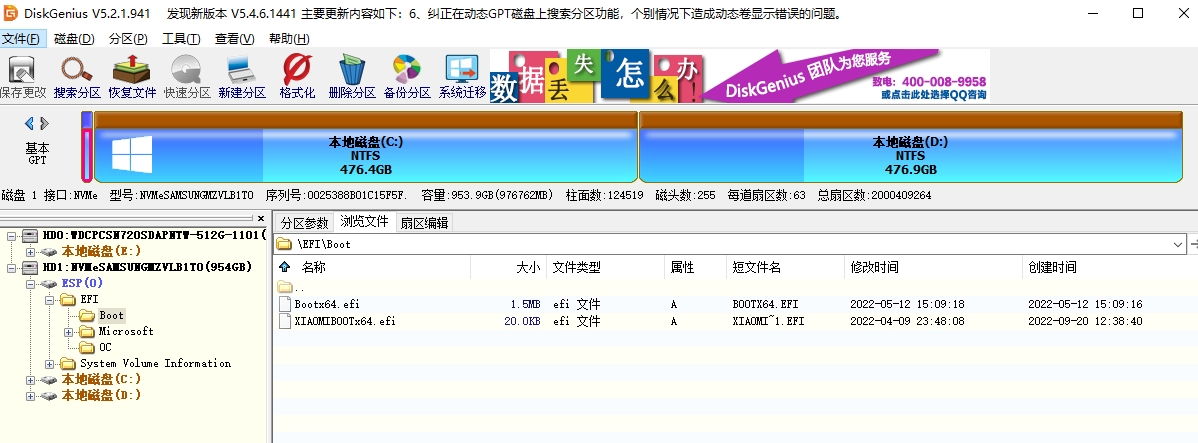Click the parent folder '..' icon in file list
Screen dimensions: 1198x443
(285, 287)
